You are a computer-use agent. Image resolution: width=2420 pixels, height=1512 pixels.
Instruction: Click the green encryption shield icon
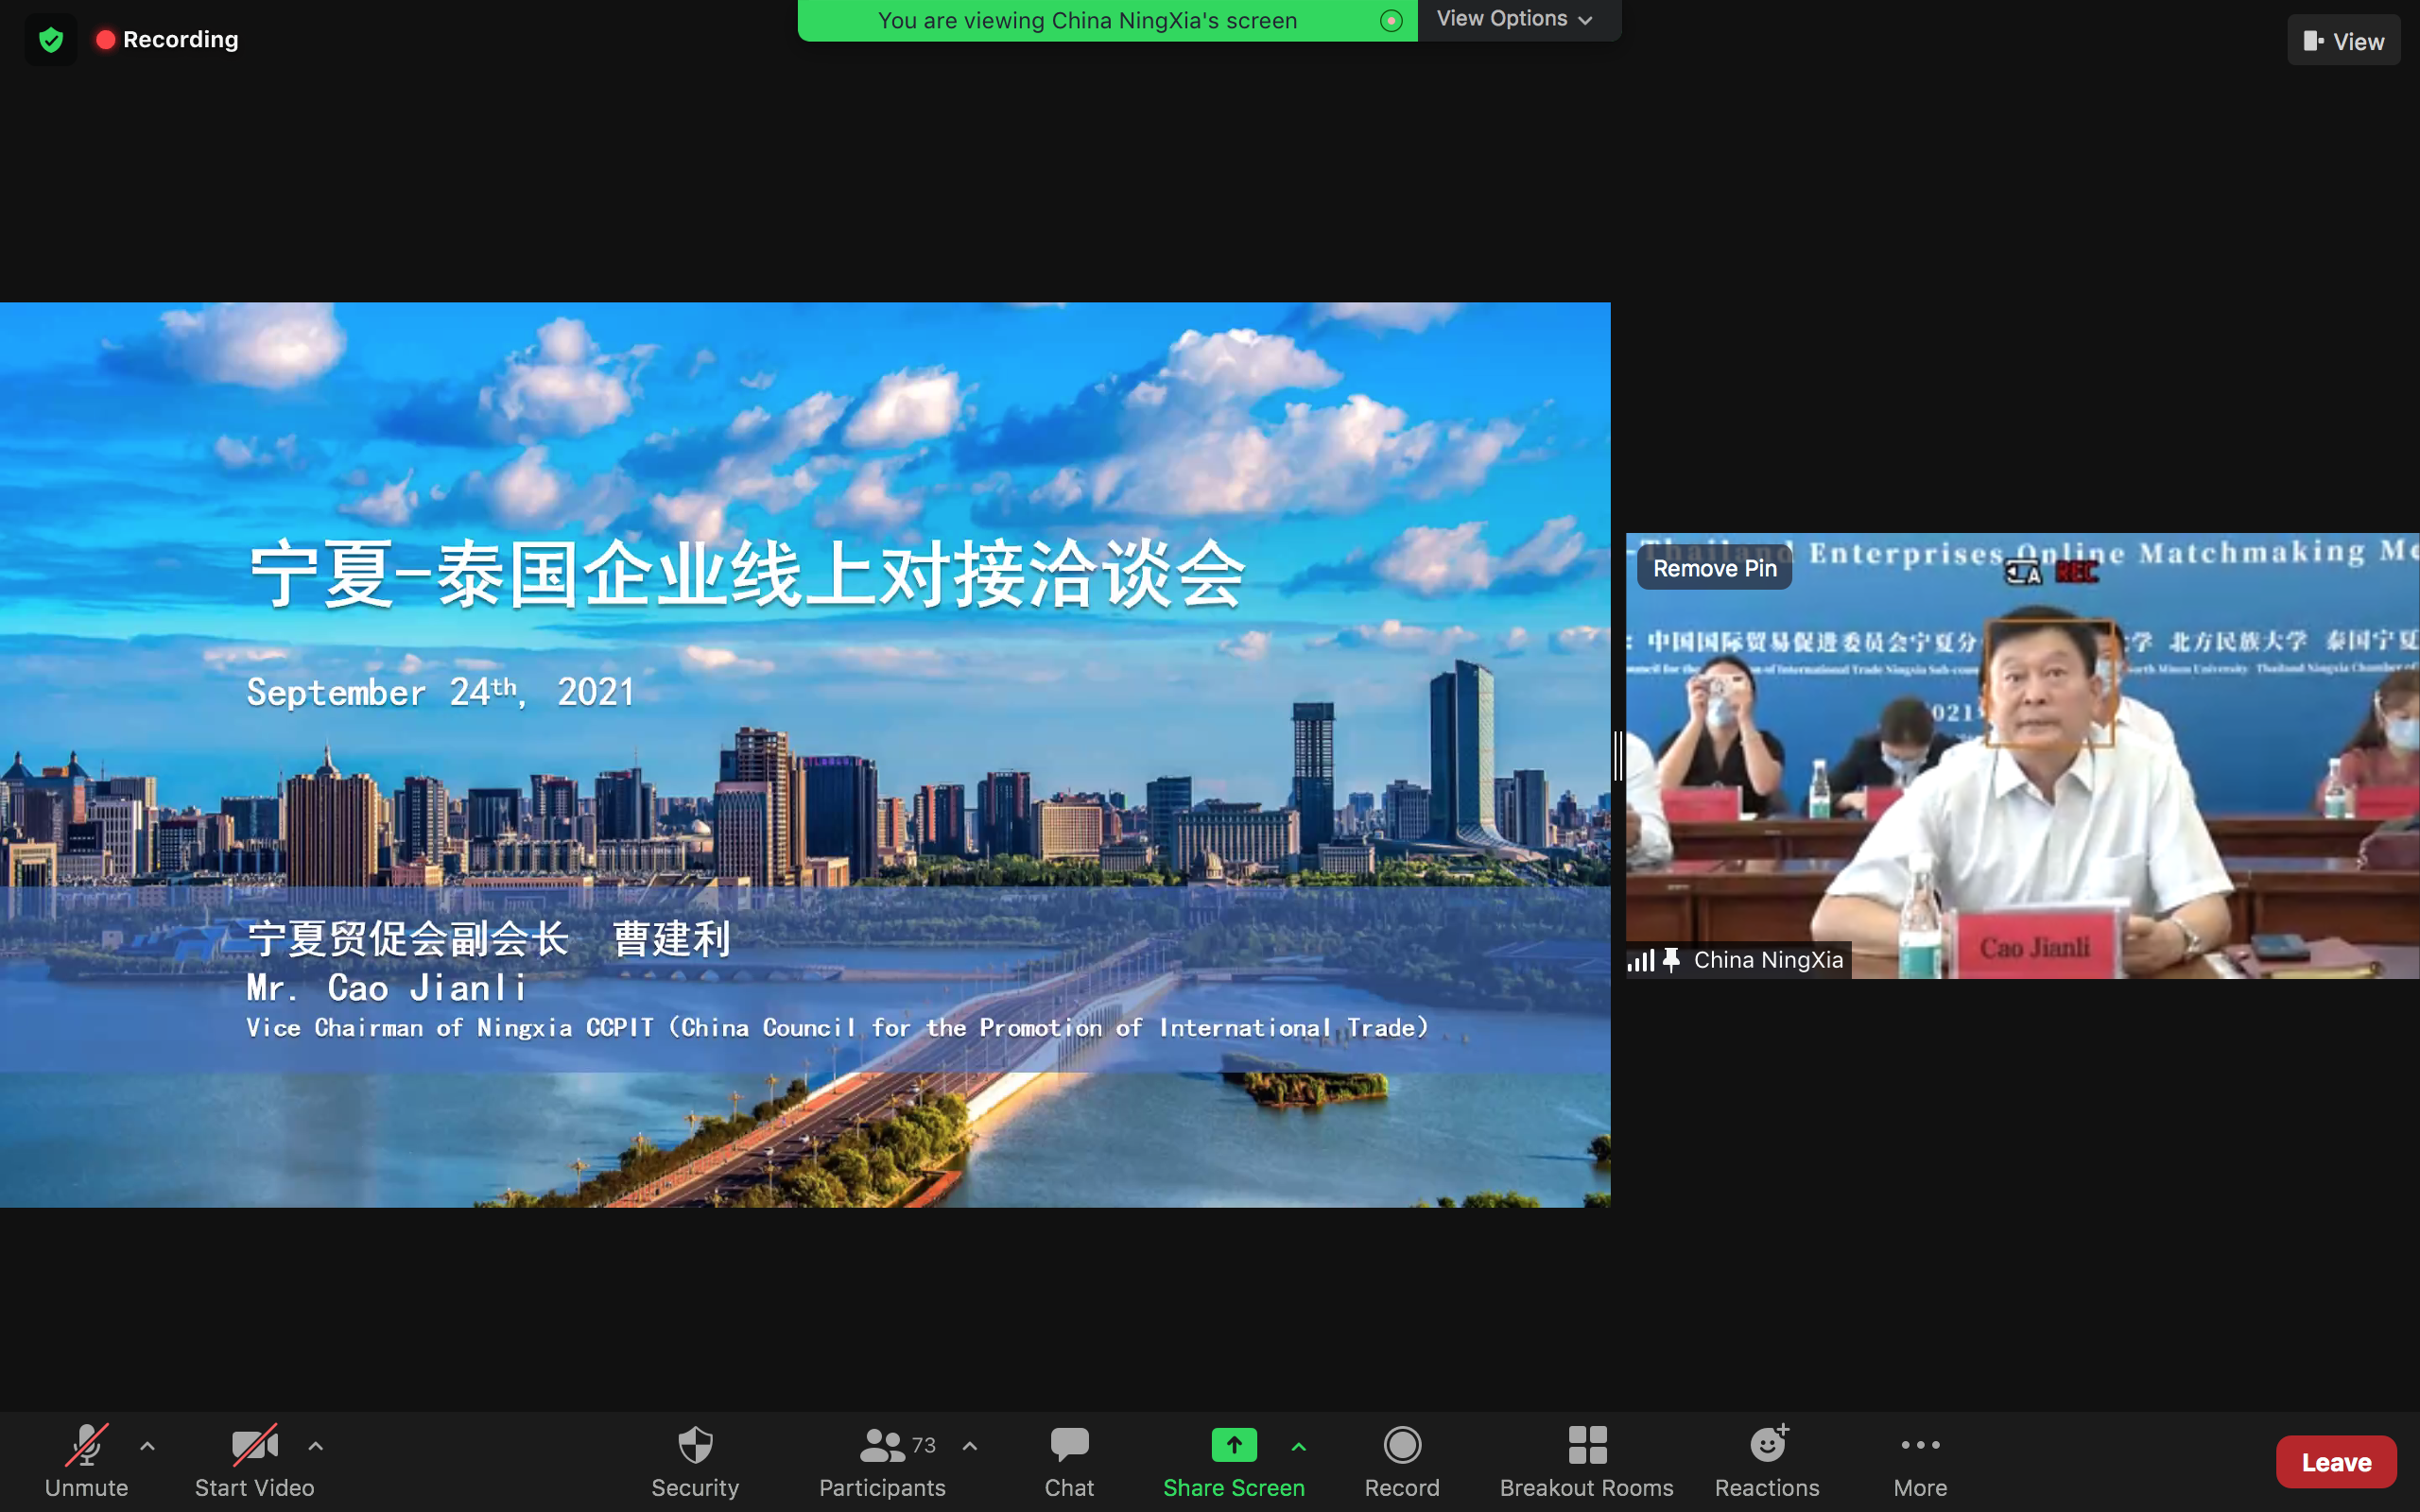click(x=51, y=40)
